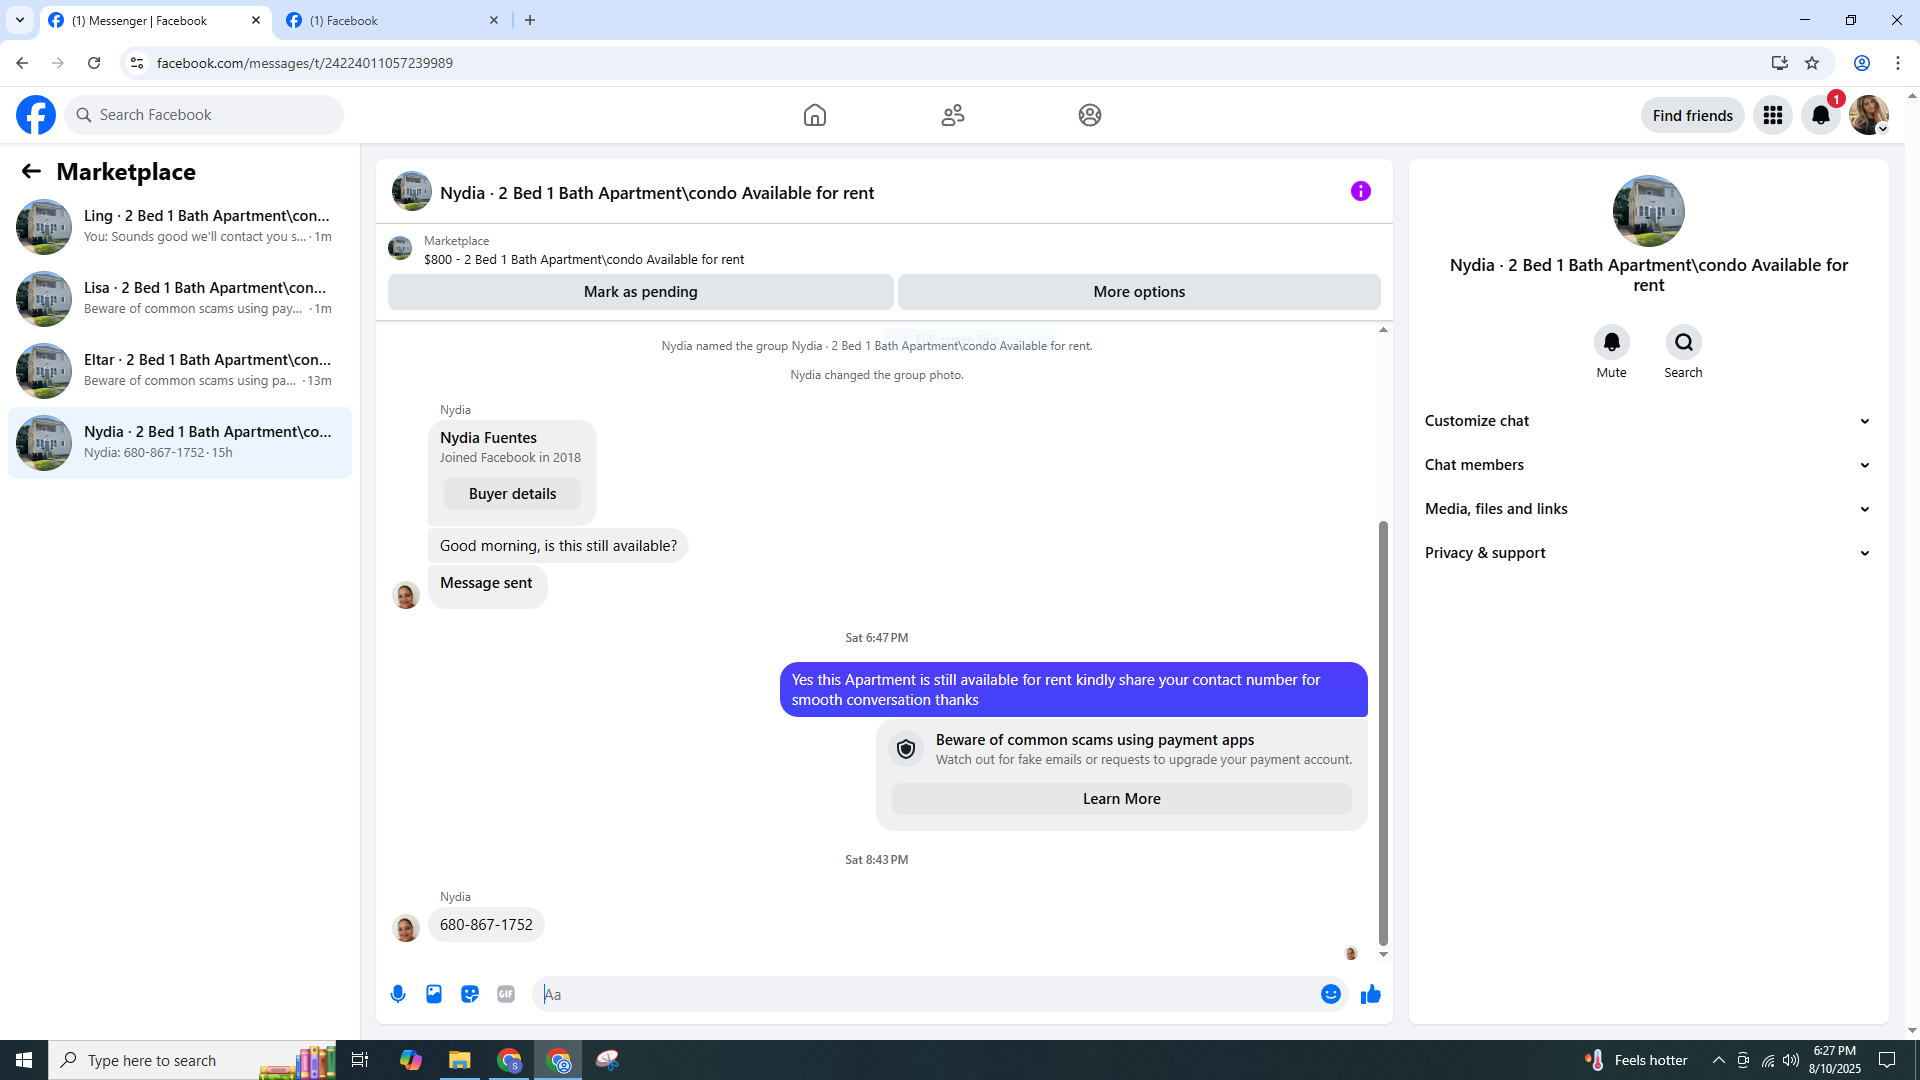This screenshot has width=1920, height=1080.
Task: Open the GIF picker icon
Action: 506,994
